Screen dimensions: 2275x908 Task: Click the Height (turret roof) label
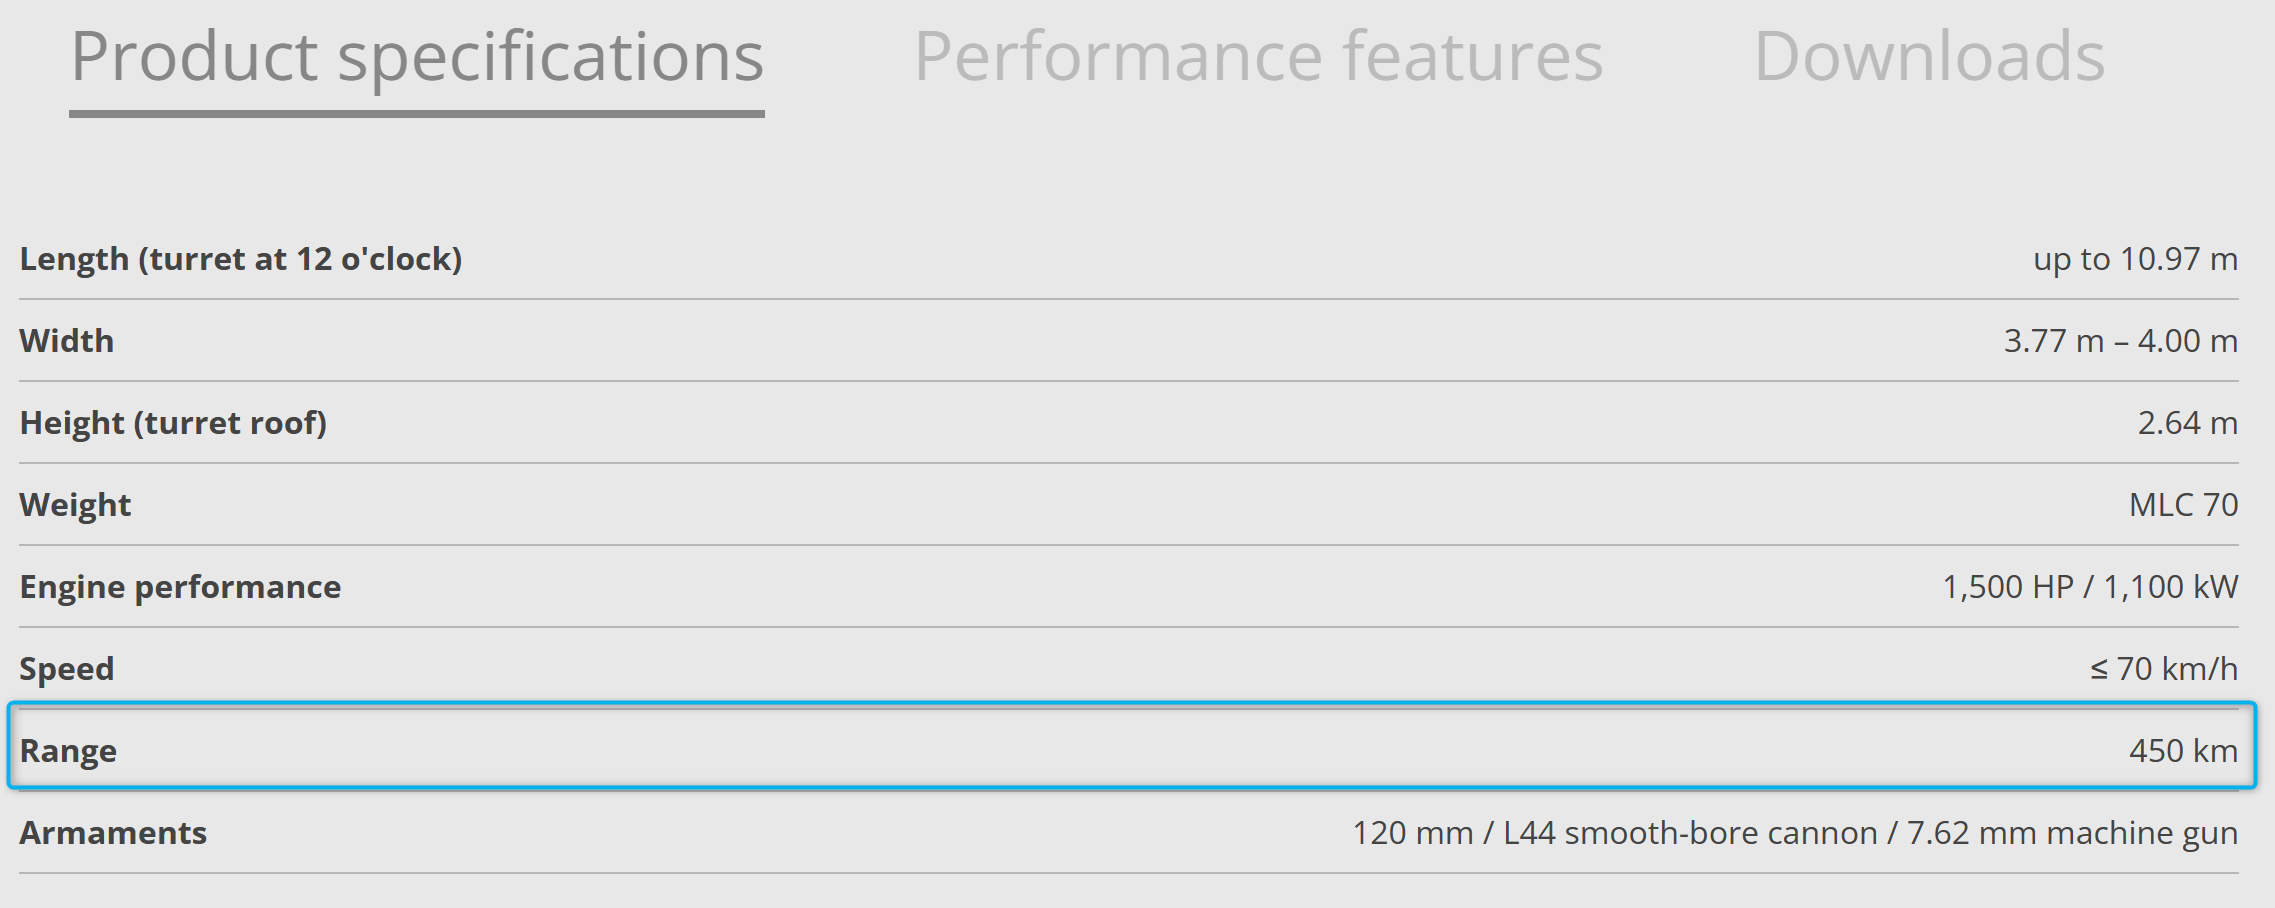click(173, 423)
